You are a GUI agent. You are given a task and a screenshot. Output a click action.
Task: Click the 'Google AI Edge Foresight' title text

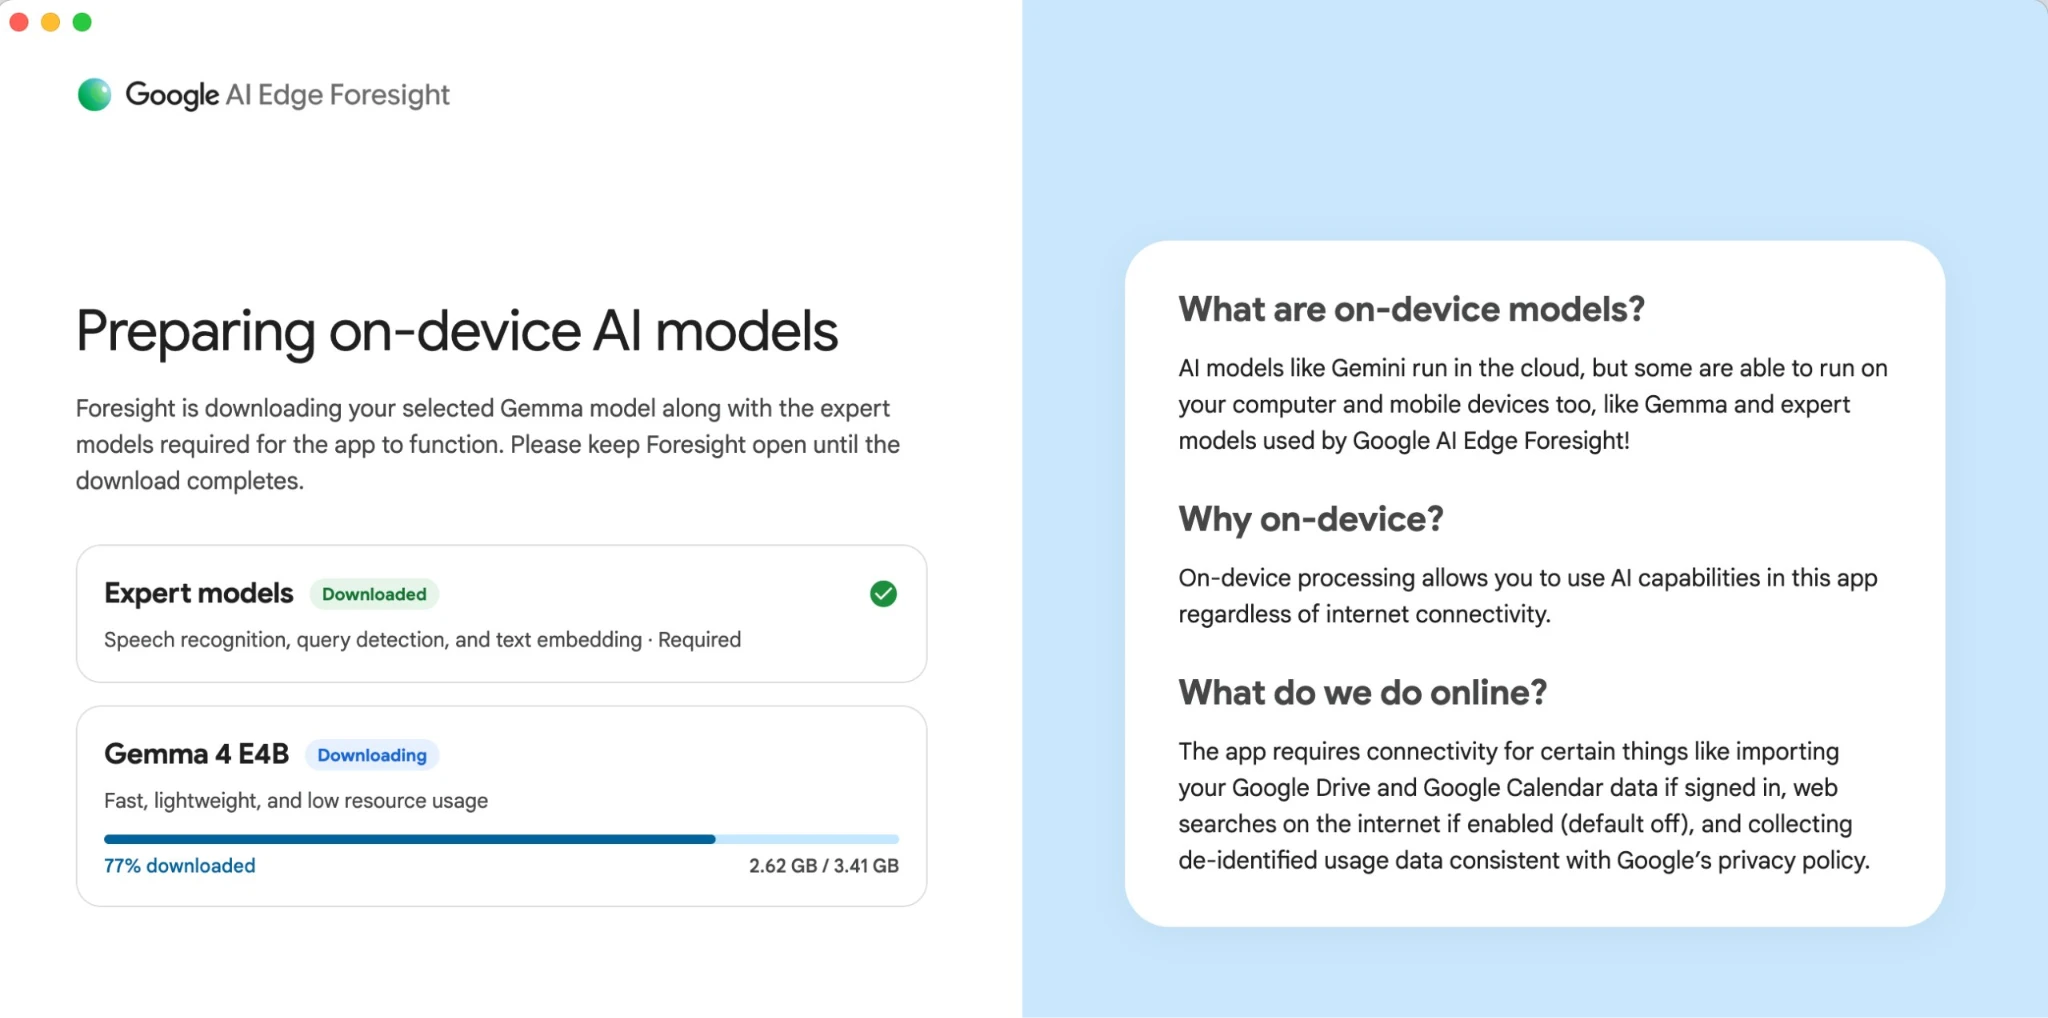click(287, 95)
